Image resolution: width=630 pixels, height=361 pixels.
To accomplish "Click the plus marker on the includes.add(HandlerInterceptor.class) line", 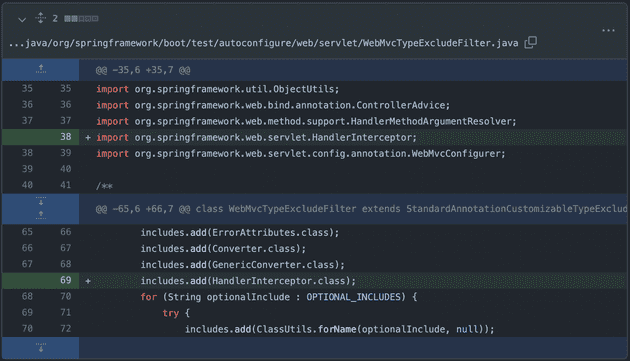I will tap(88, 281).
